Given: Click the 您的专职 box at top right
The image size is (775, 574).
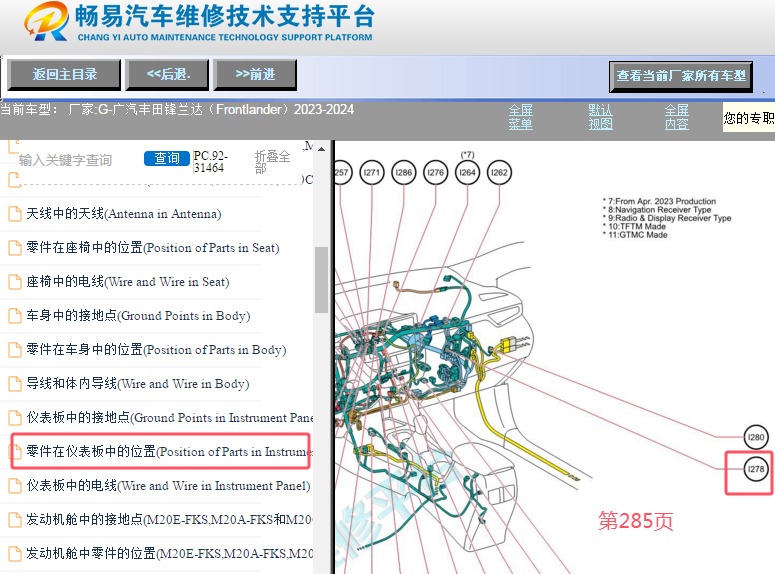Looking at the screenshot, I should coord(748,118).
